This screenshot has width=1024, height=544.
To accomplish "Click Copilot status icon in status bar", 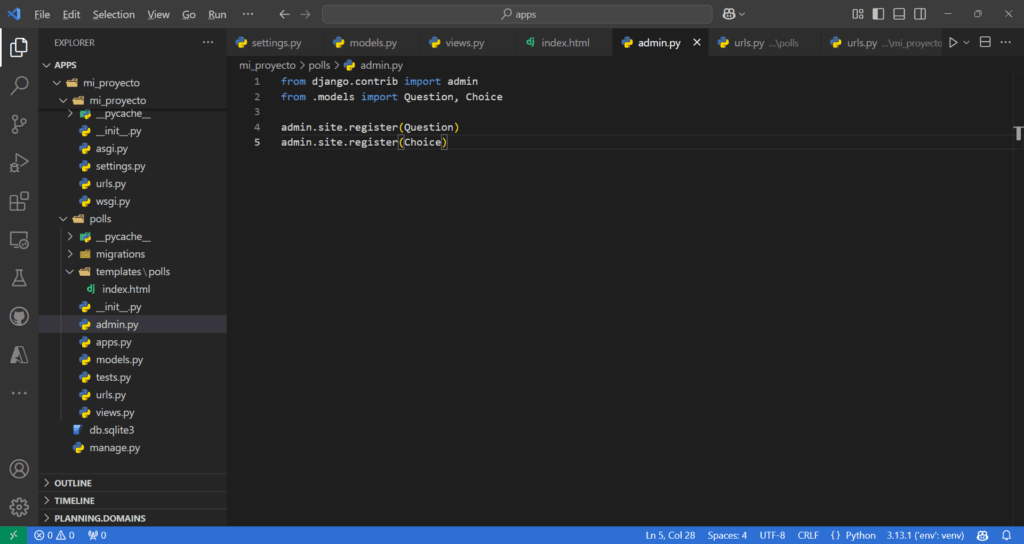I will [x=982, y=536].
